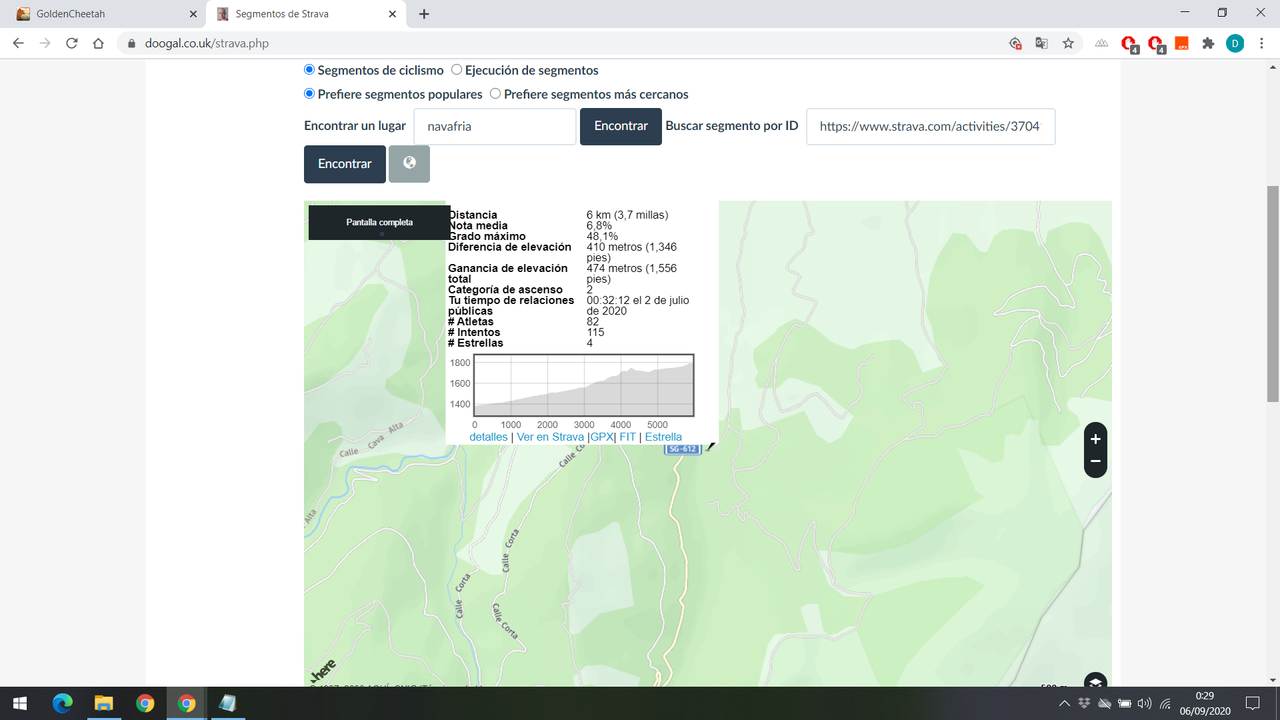This screenshot has width=1280, height=720.
Task: Select Ejecución de segmentos radio button
Action: coord(456,70)
